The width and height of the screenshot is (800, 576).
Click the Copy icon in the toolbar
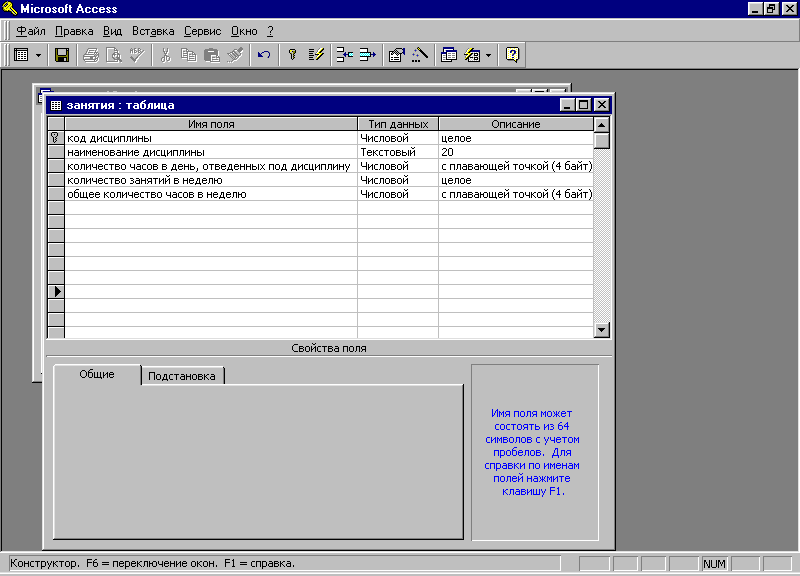click(189, 55)
